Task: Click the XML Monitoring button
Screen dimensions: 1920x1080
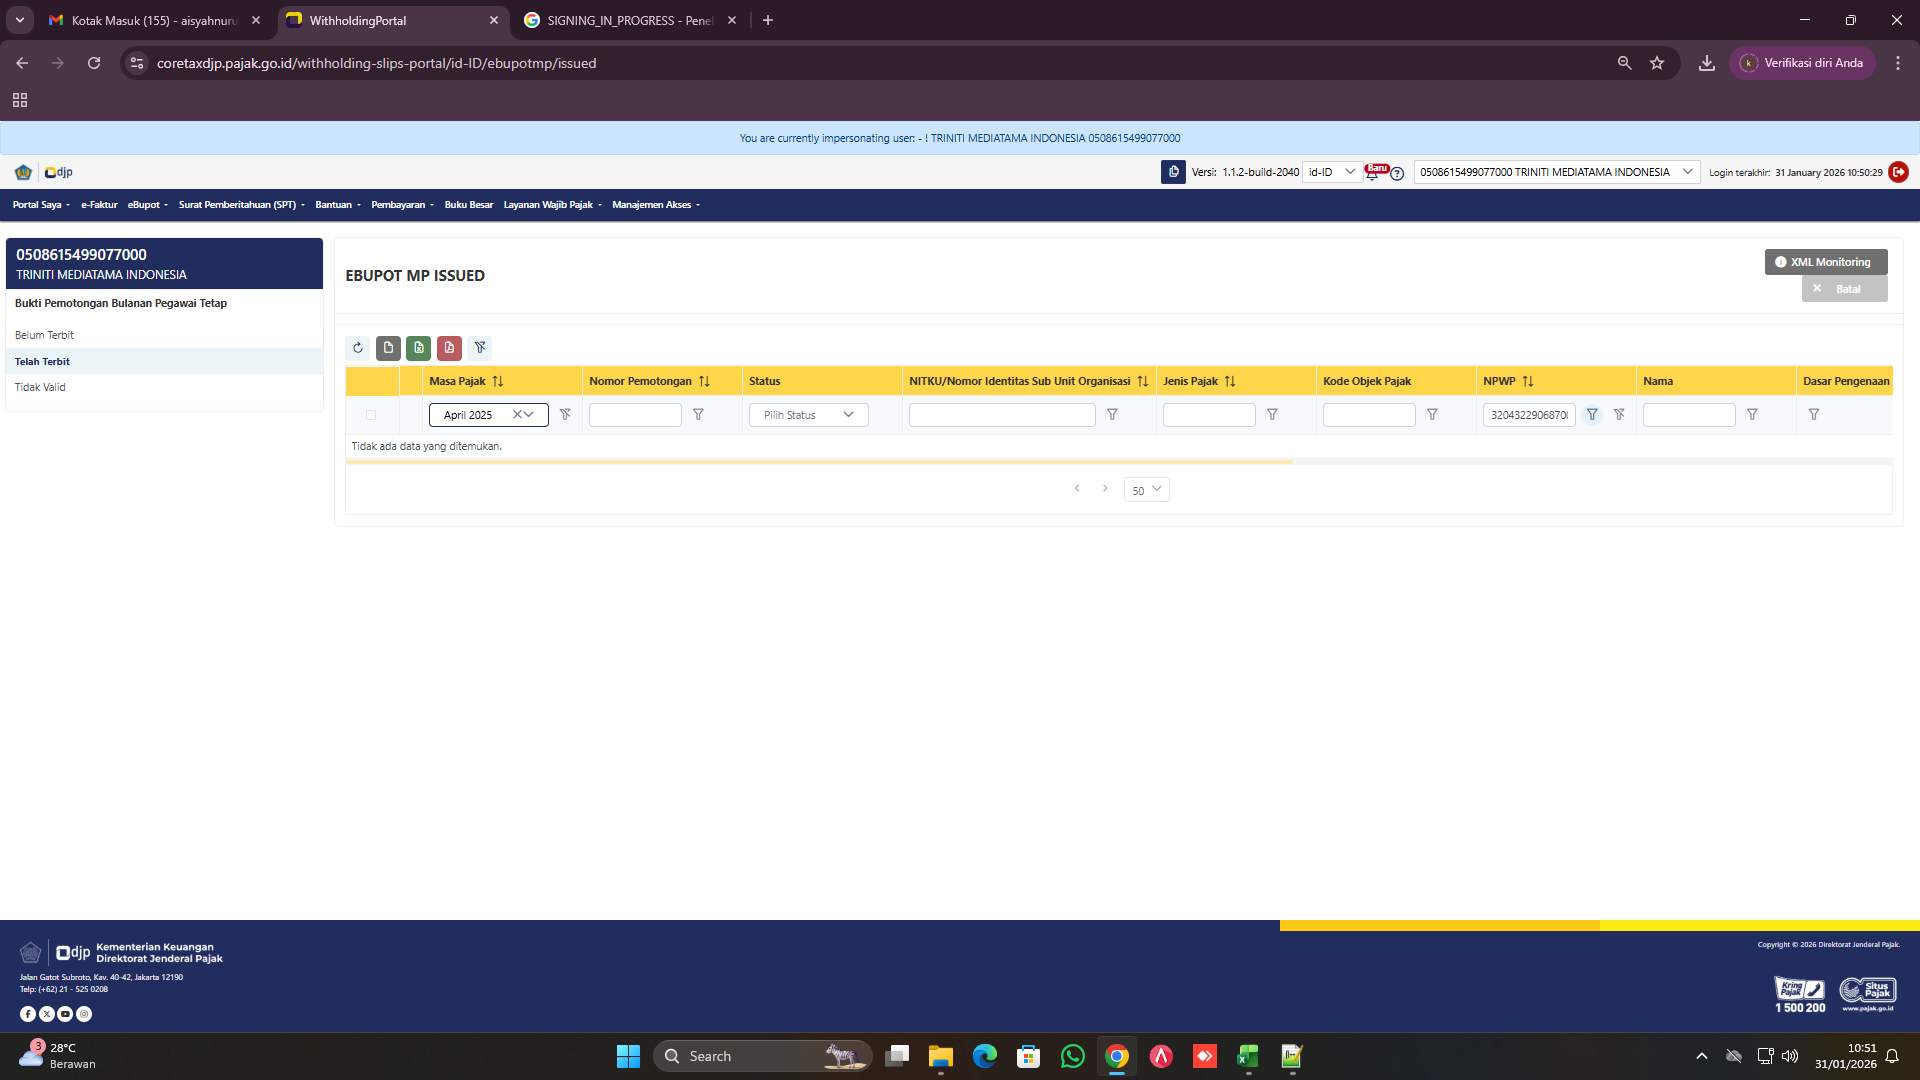Action: click(1825, 261)
